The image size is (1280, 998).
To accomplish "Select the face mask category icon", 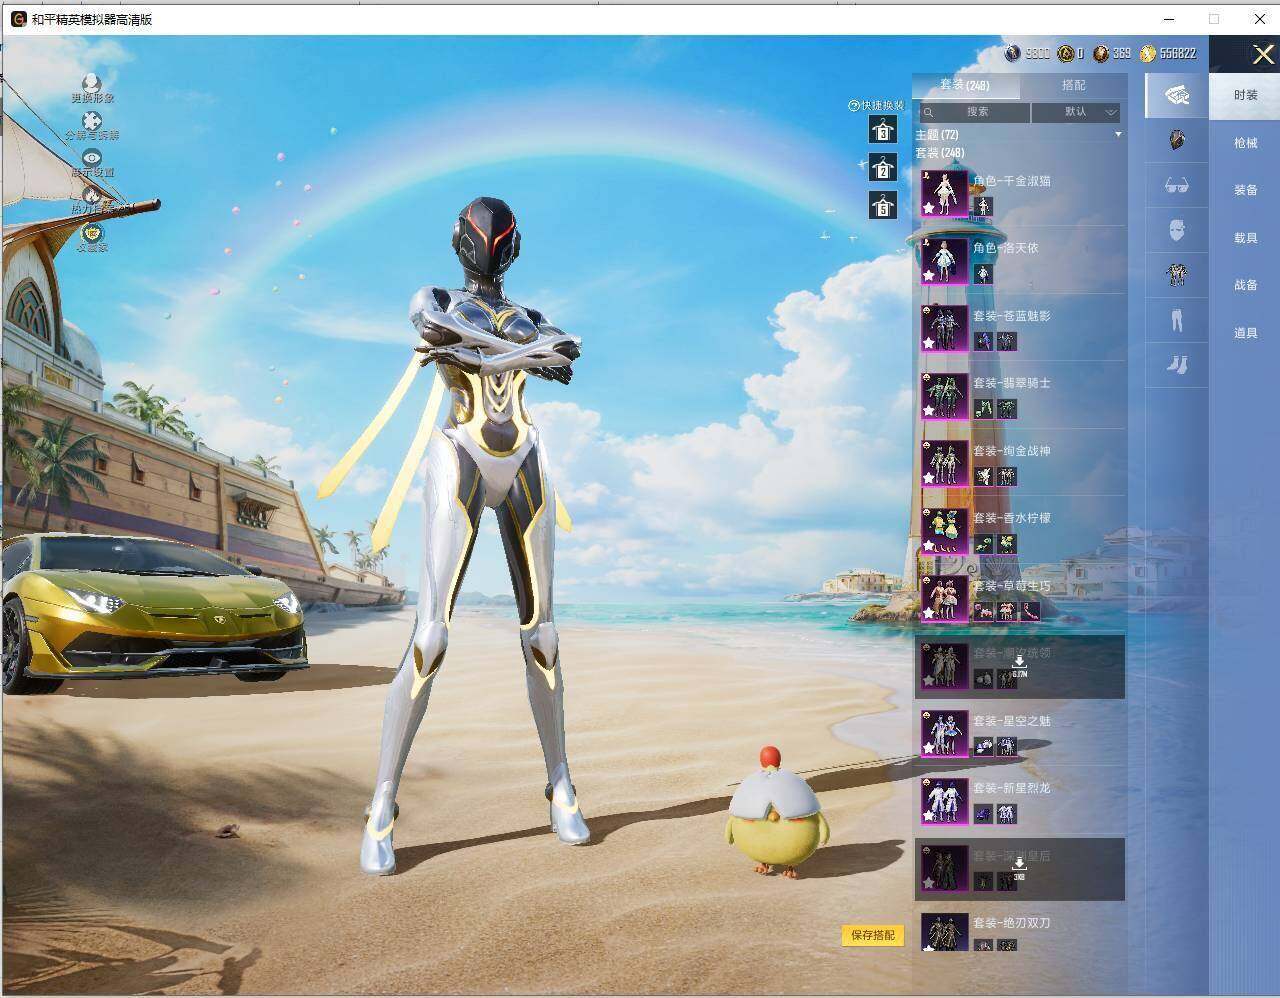I will tap(1177, 232).
